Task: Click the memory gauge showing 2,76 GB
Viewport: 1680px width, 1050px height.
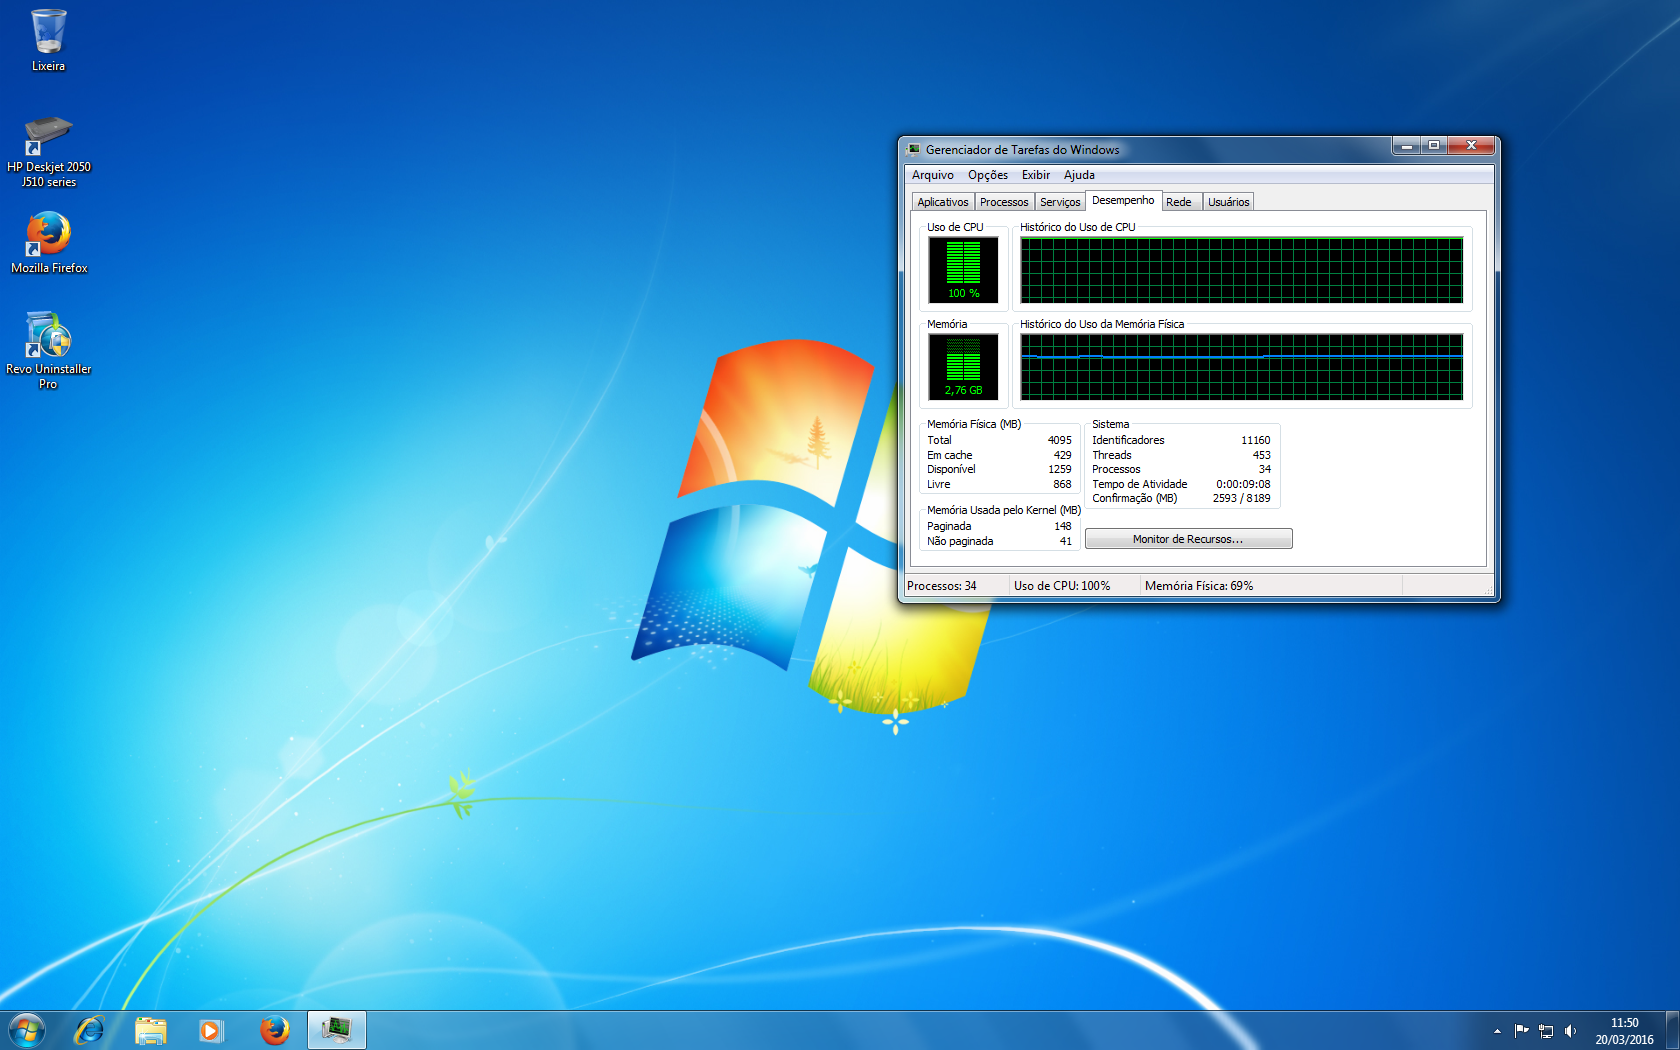Action: tap(964, 366)
